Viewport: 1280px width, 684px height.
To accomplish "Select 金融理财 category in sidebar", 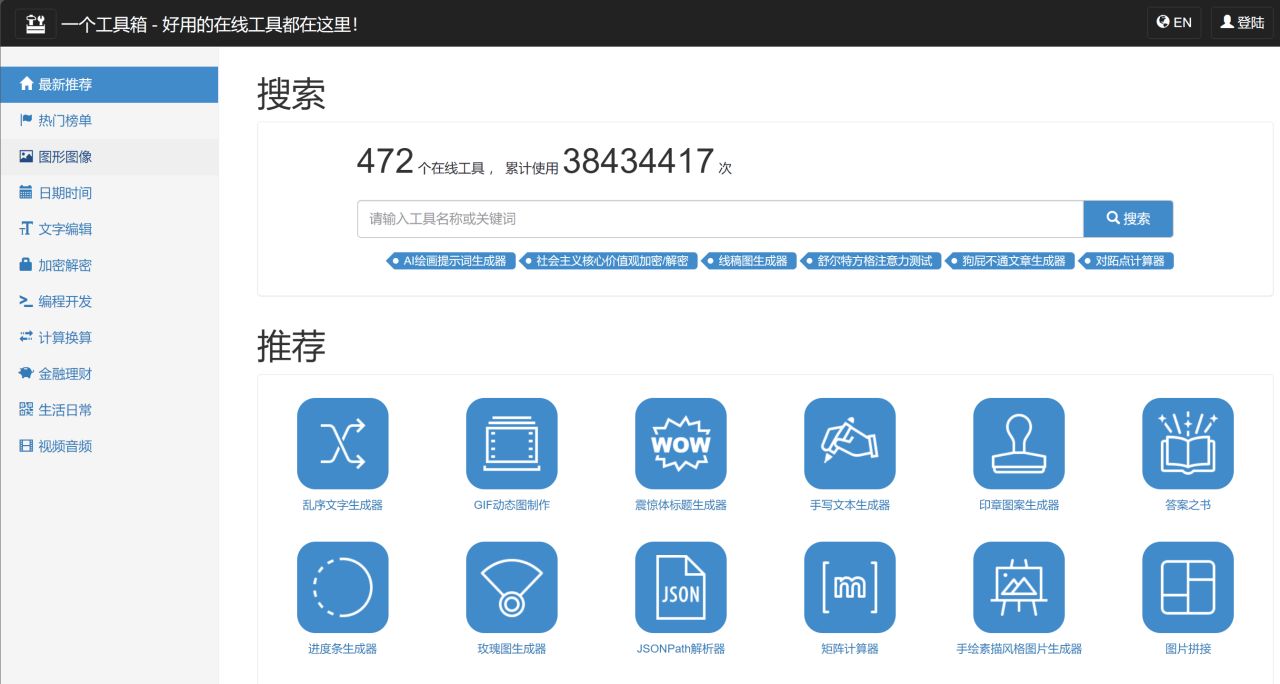I will (x=109, y=373).
